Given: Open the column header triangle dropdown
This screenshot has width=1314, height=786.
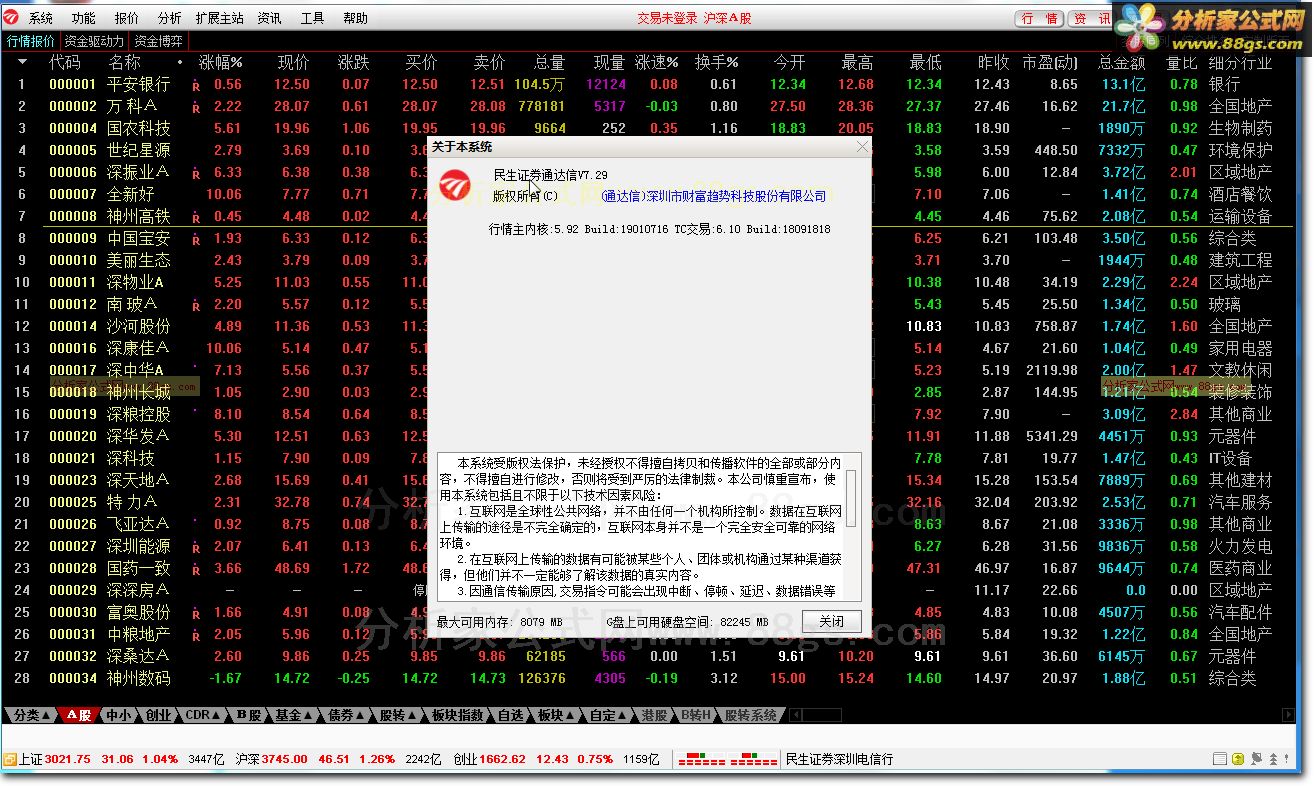Looking at the screenshot, I should pyautogui.click(x=22, y=62).
